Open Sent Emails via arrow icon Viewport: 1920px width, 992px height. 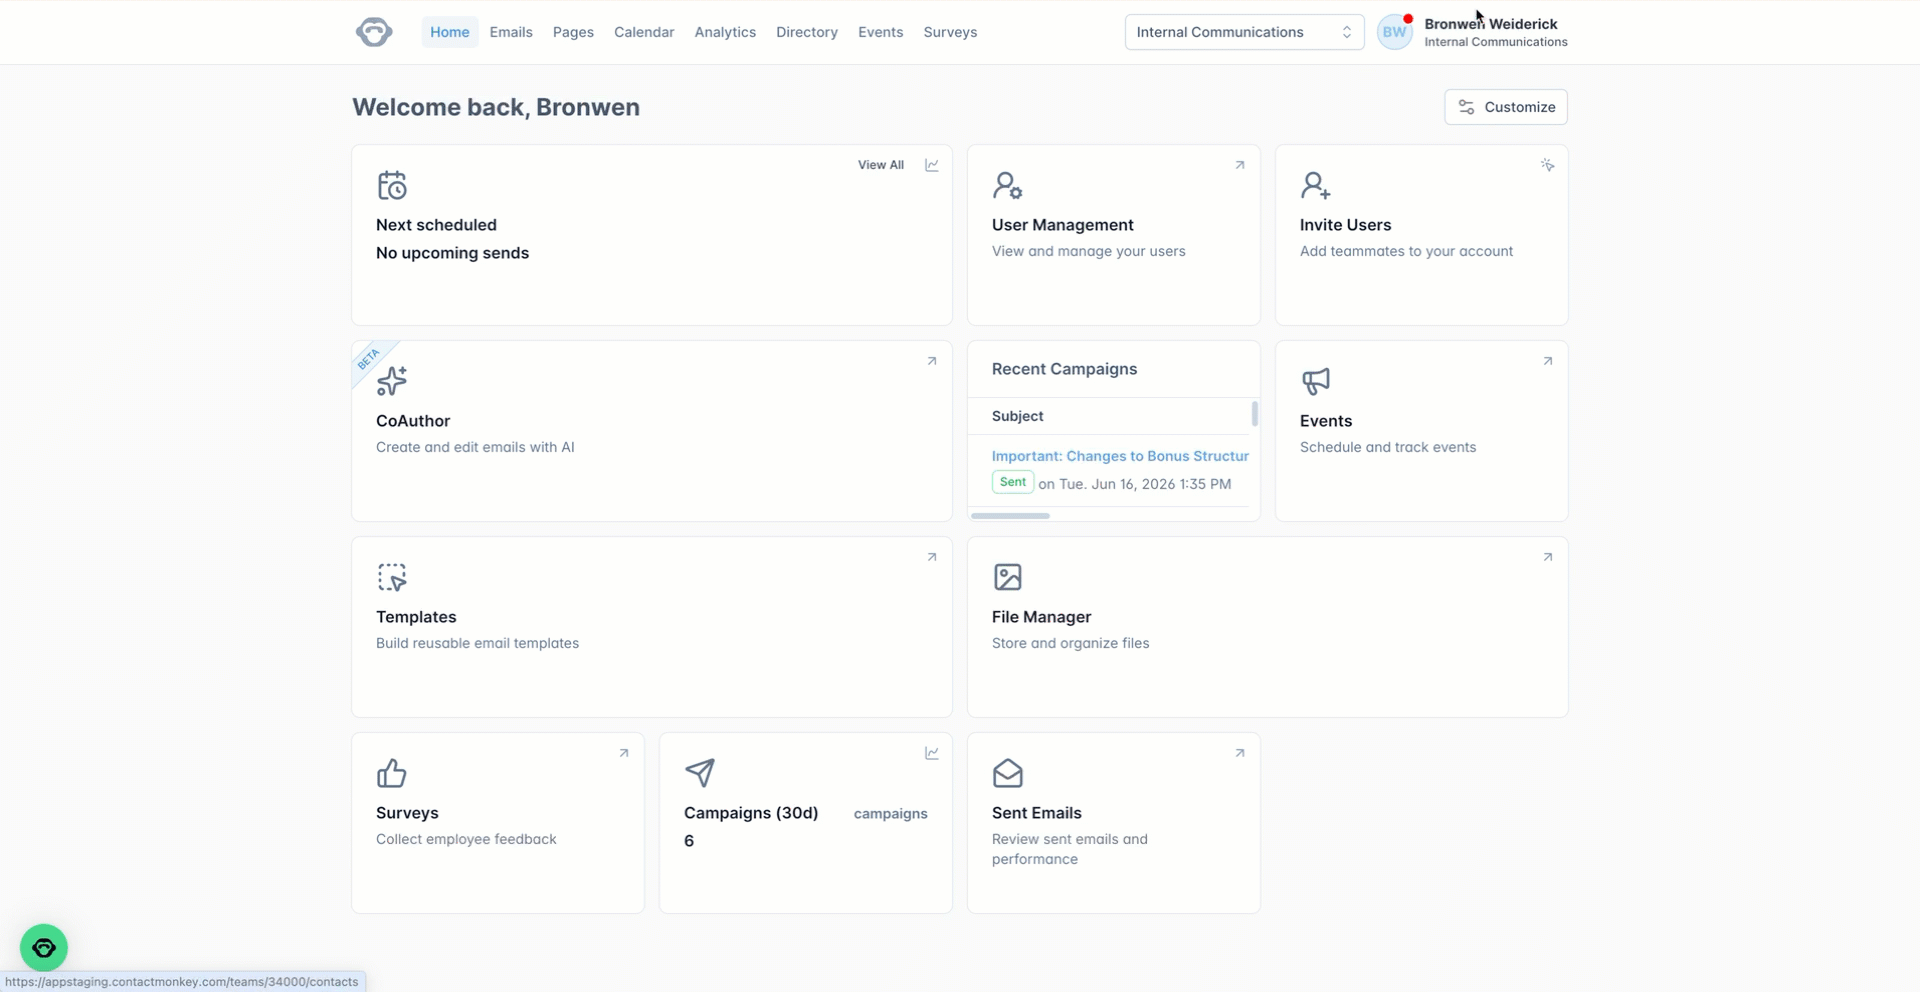tap(1239, 753)
